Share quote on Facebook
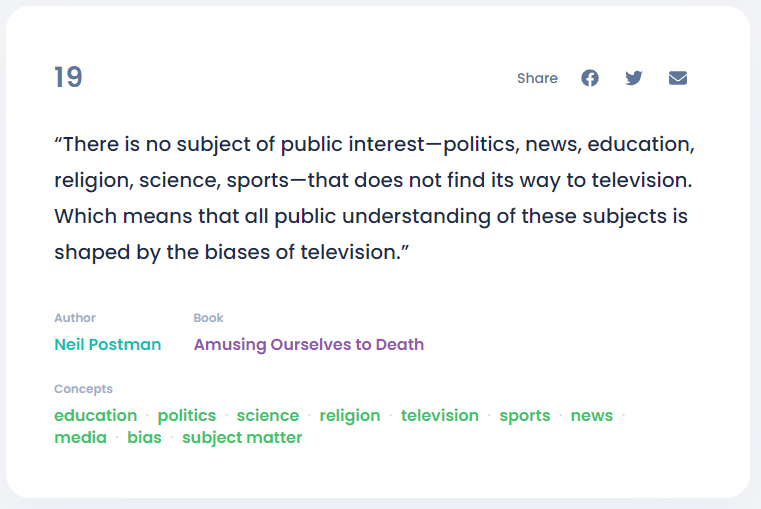 pyautogui.click(x=590, y=78)
